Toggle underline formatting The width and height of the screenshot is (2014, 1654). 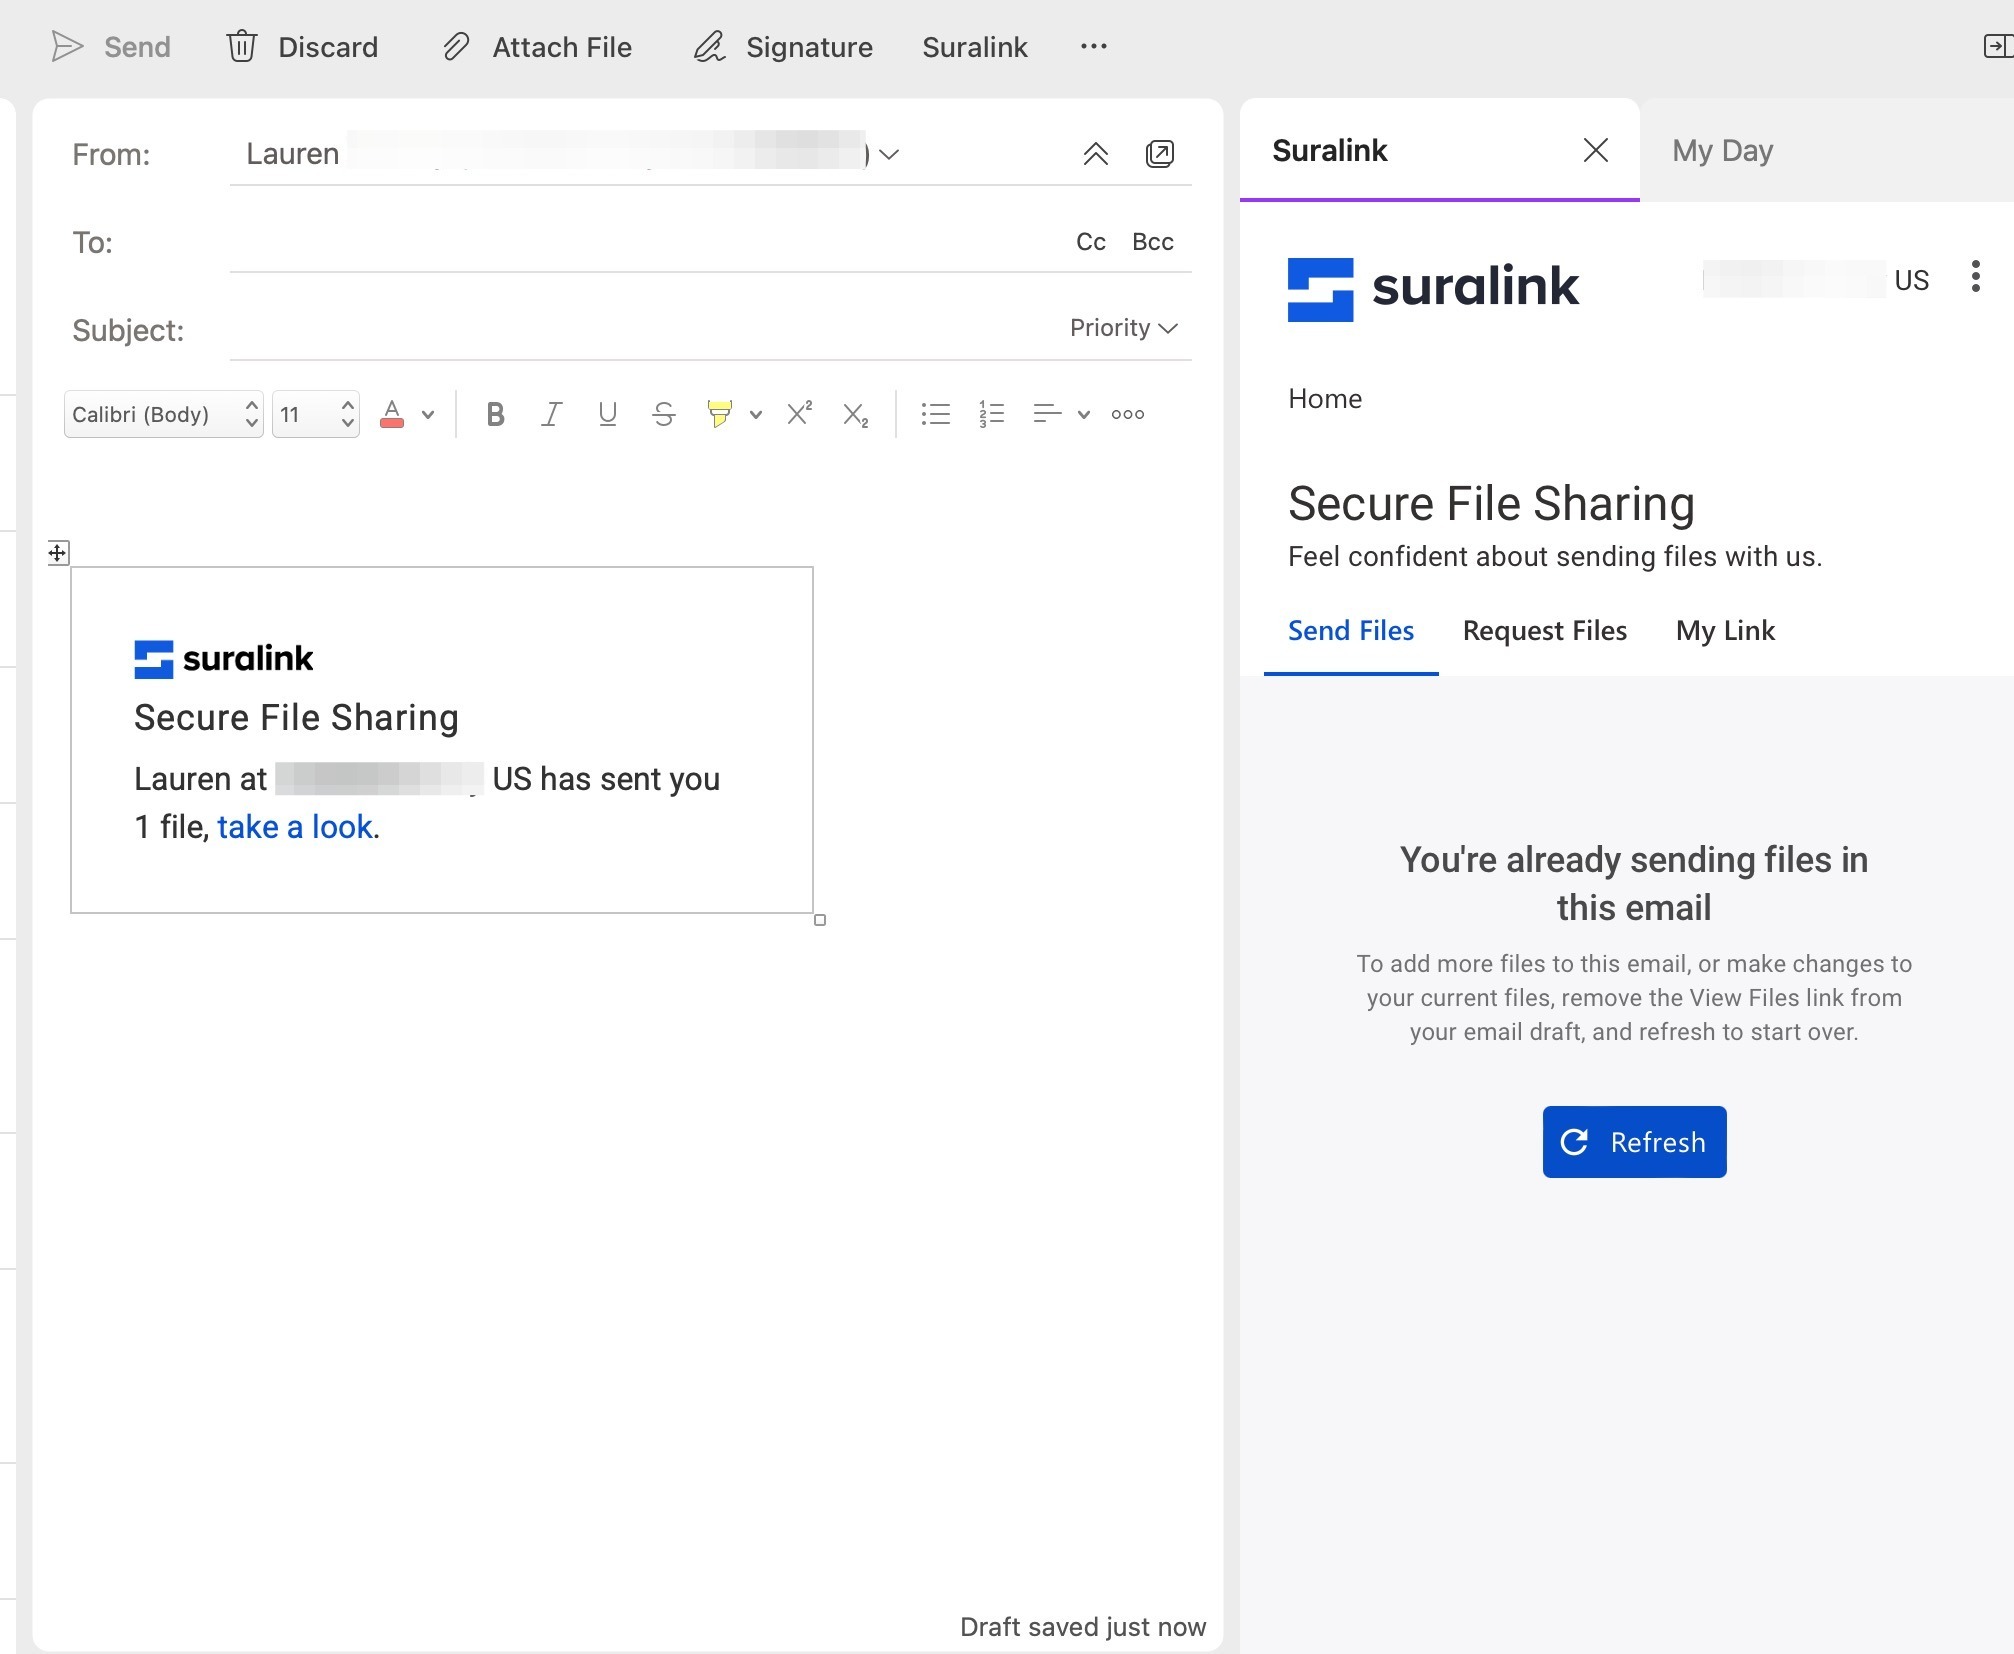click(607, 414)
